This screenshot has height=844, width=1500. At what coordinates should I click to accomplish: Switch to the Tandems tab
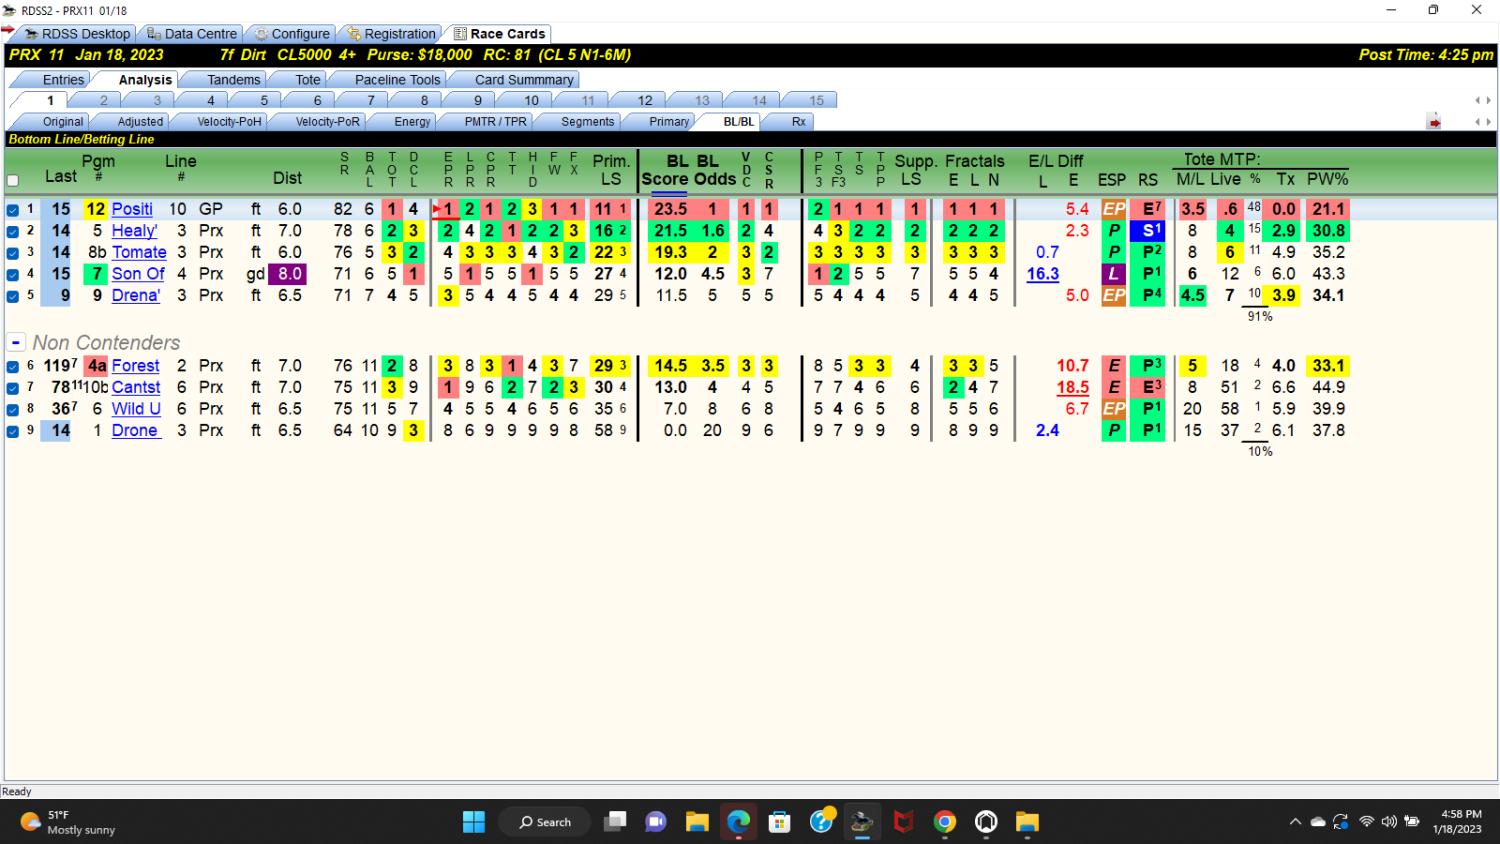[233, 80]
